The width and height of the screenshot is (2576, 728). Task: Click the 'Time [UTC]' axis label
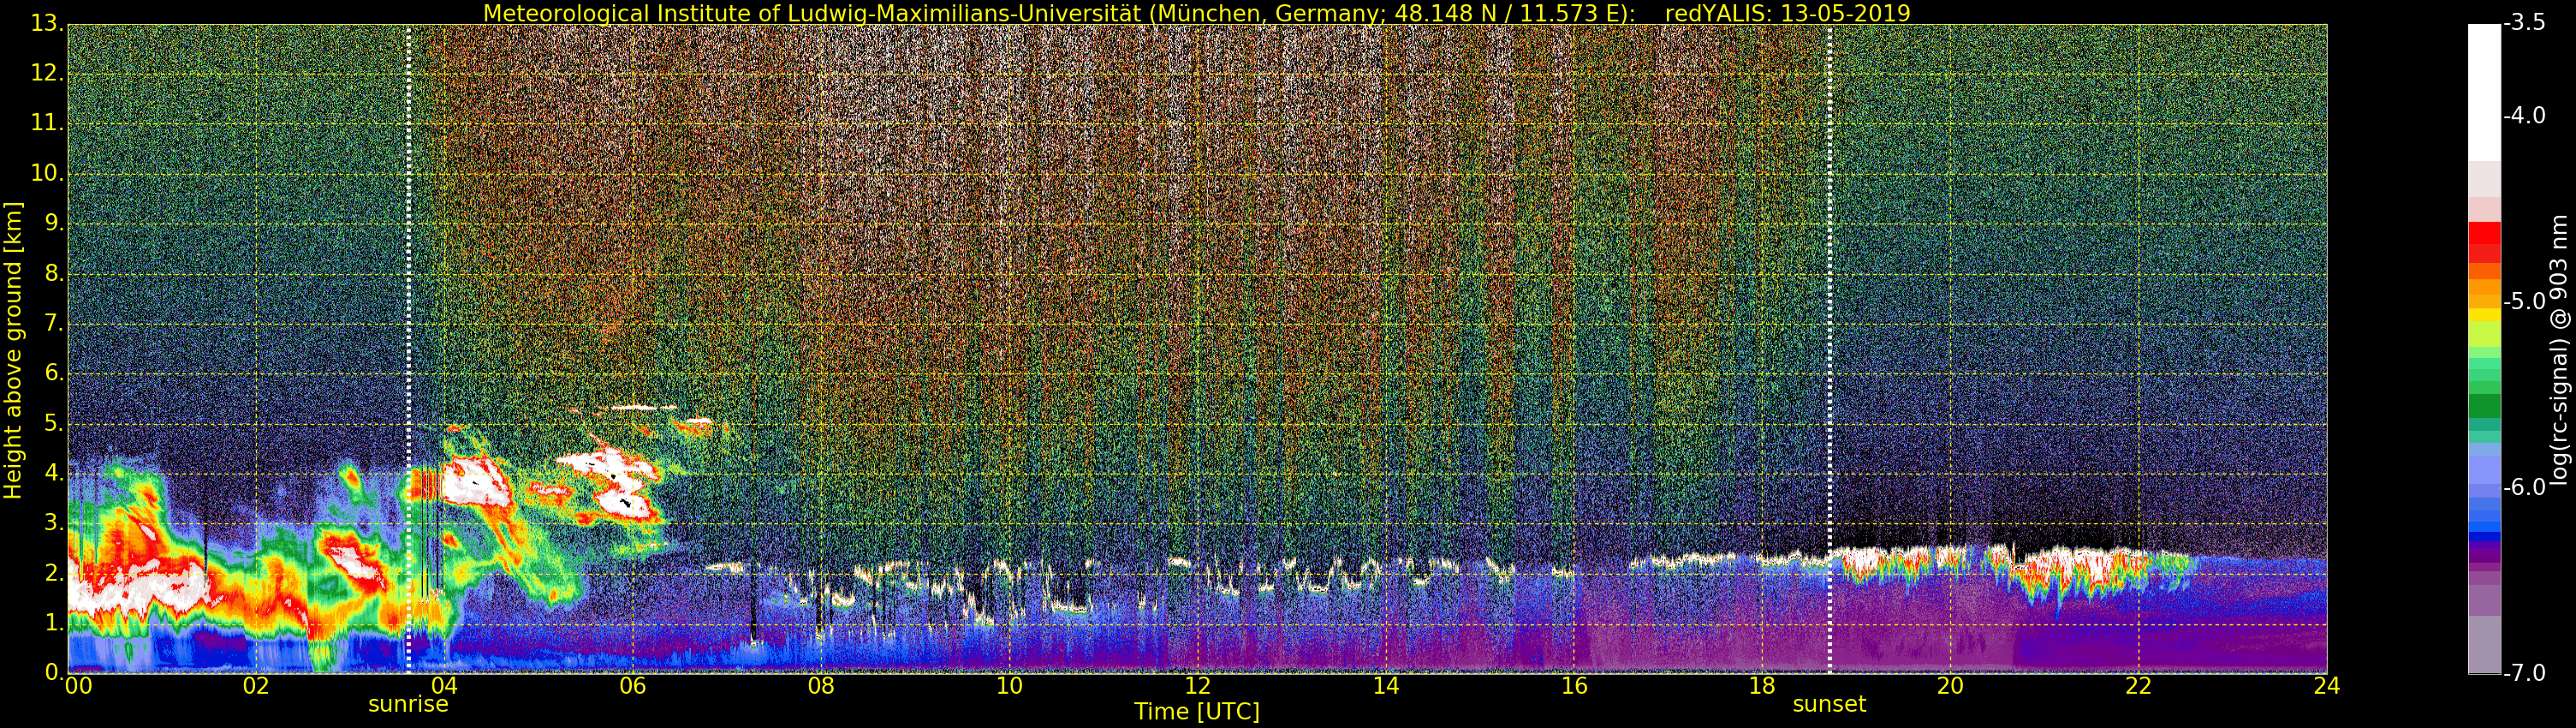1196,712
